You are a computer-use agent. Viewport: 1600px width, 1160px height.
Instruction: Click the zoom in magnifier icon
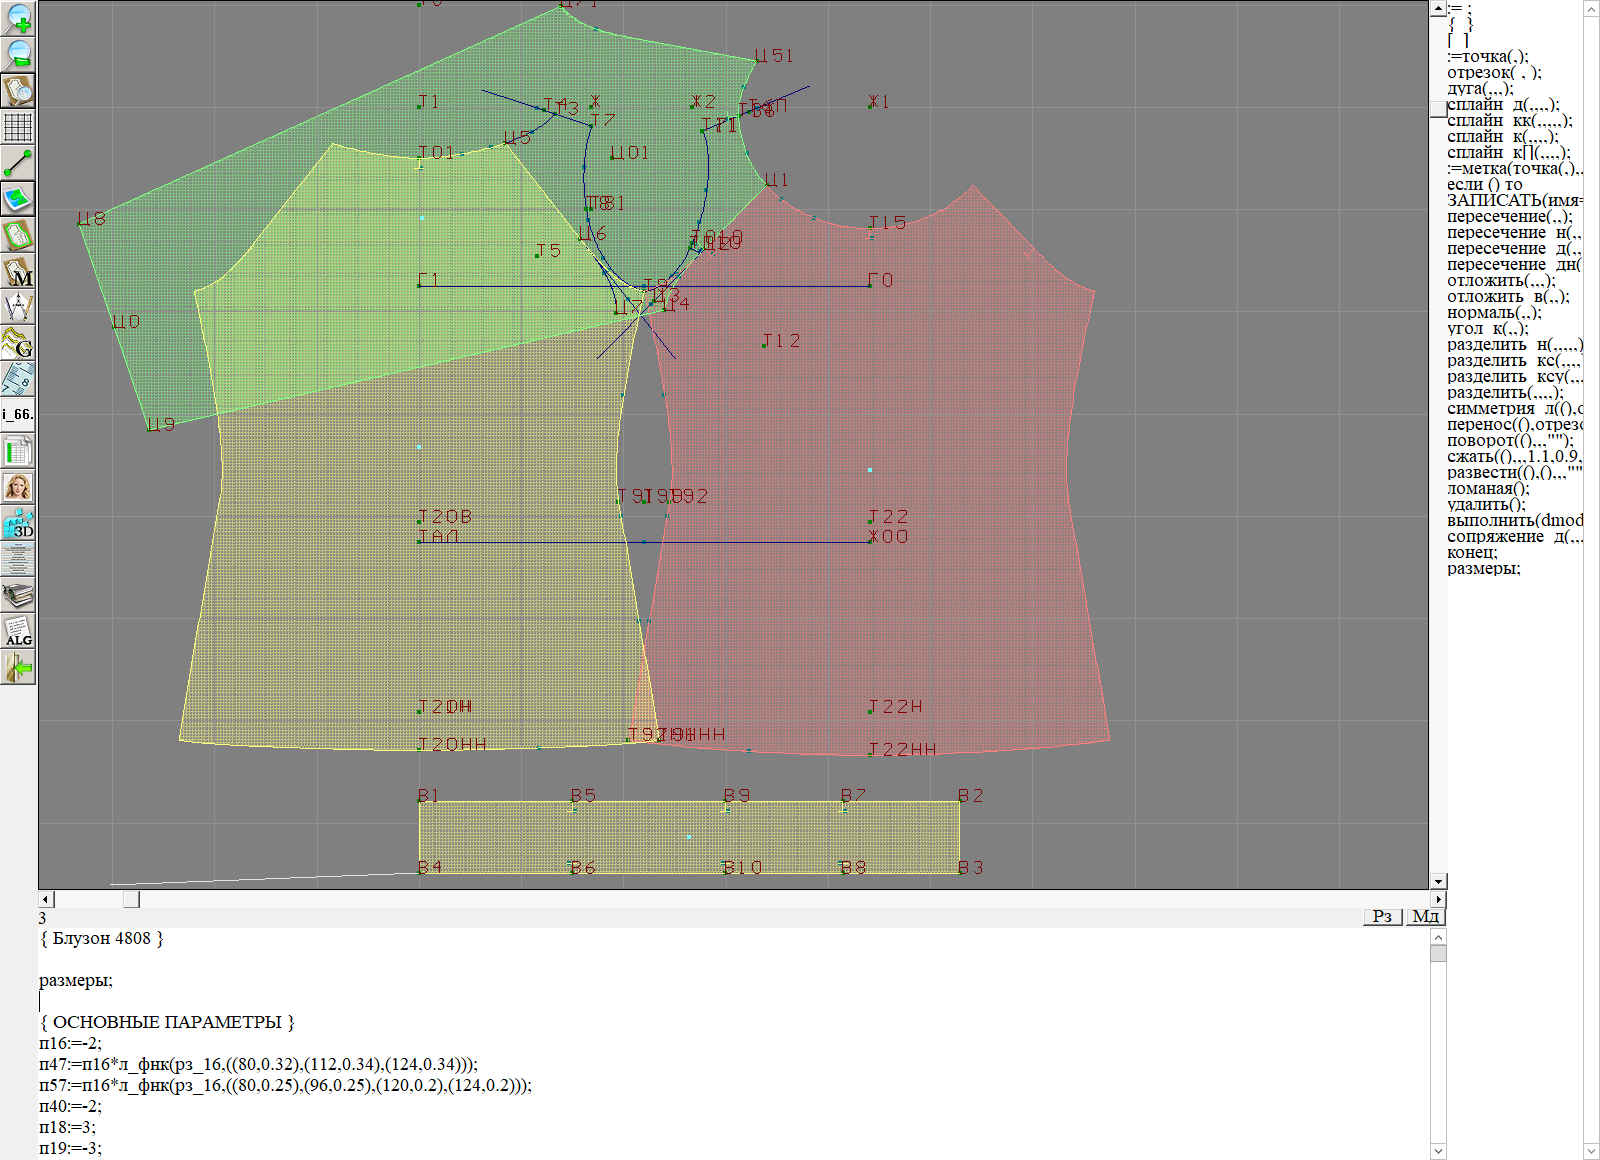pyautogui.click(x=18, y=18)
